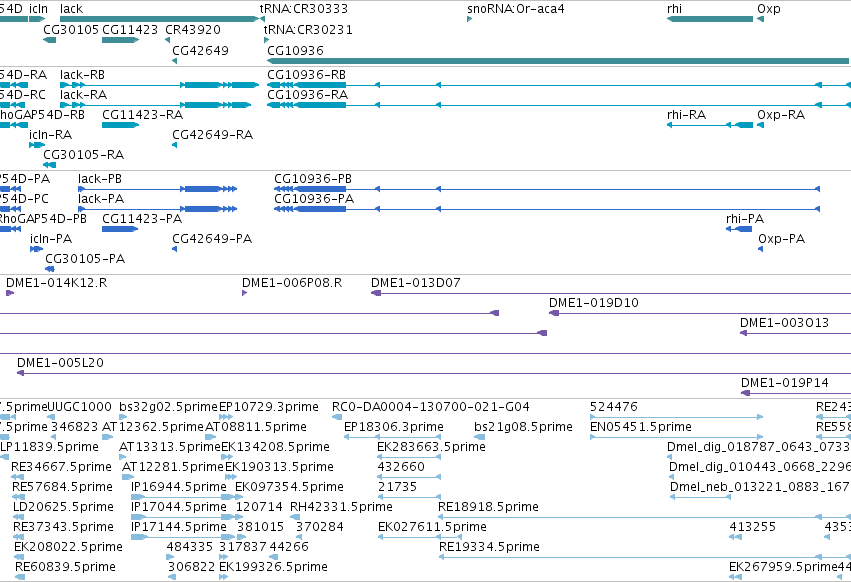Image resolution: width=851 pixels, height=582 pixels.
Task: Select the CG11423 gene label
Action: 130,30
